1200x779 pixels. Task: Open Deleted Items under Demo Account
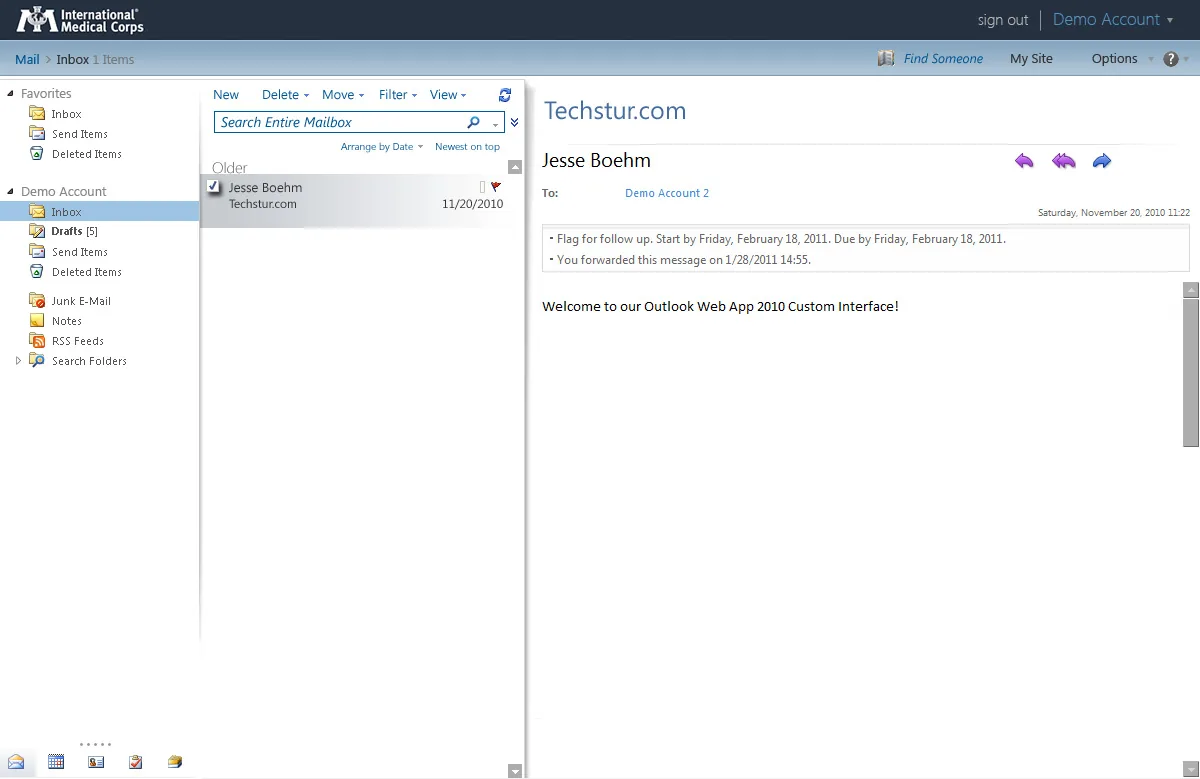(x=86, y=272)
